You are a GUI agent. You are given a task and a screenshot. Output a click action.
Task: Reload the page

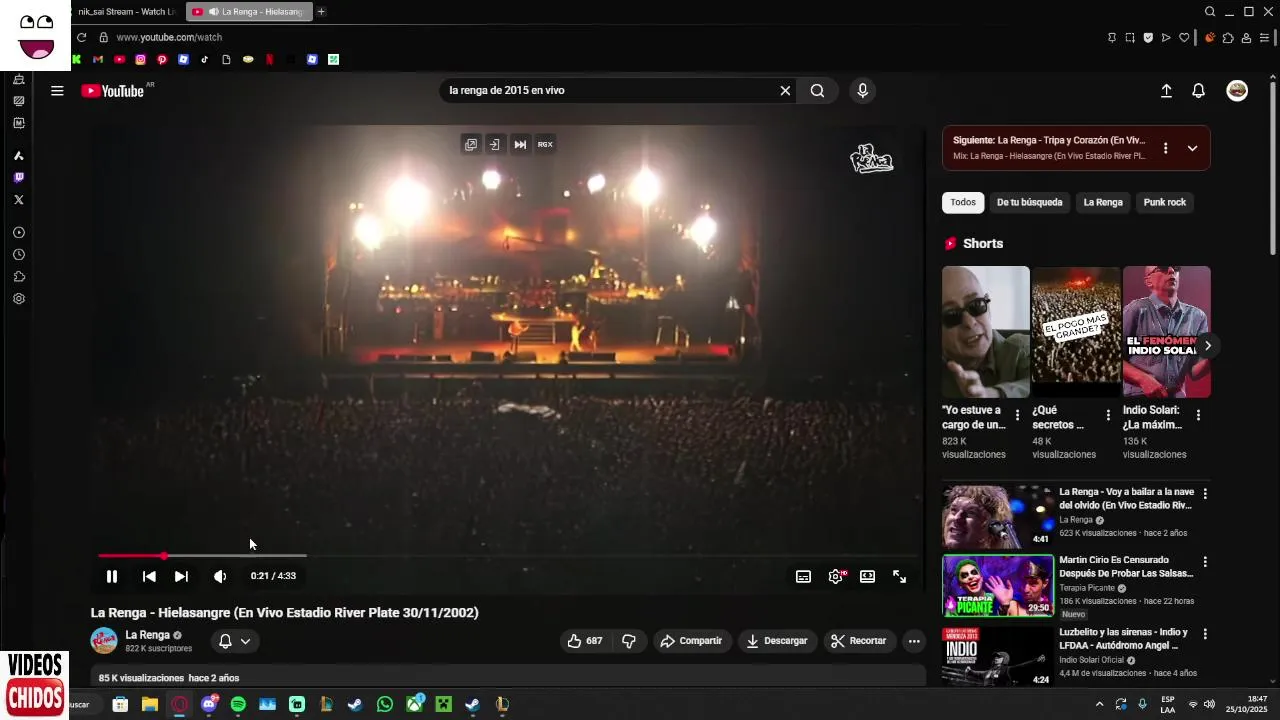[81, 37]
